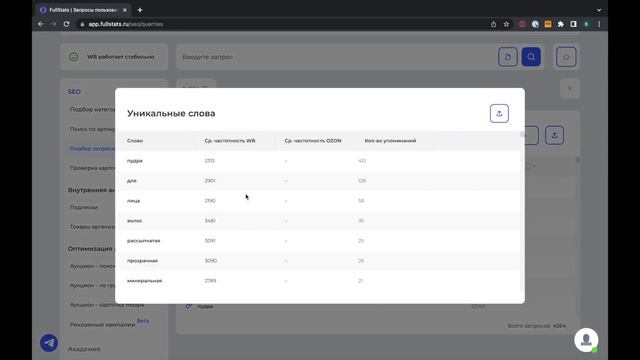Click the blue search button in the query bar
Viewport: 640px width, 360px height.
(x=531, y=57)
